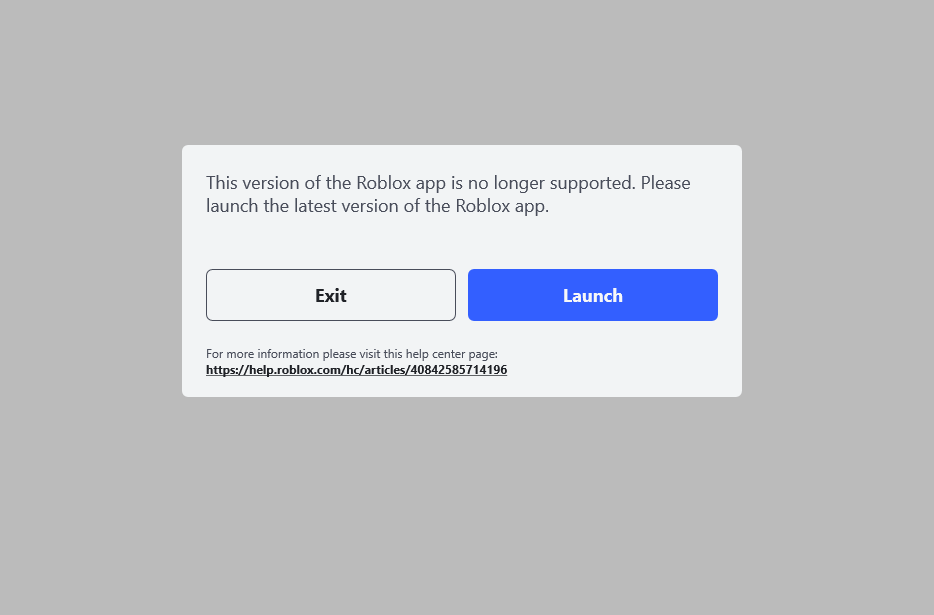Click empty dialog area below message text

(x=462, y=243)
